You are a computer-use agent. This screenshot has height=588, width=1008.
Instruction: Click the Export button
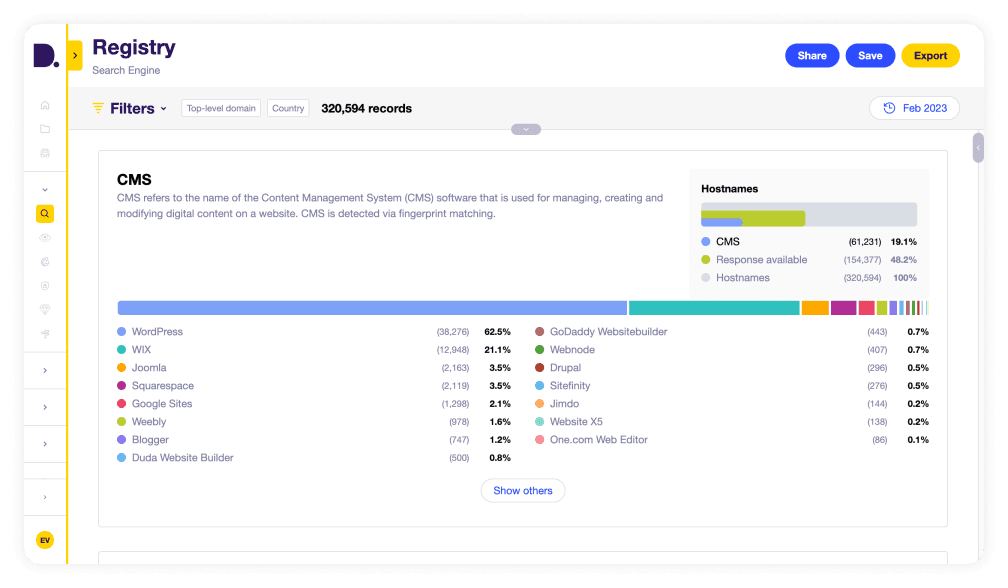[x=930, y=56]
